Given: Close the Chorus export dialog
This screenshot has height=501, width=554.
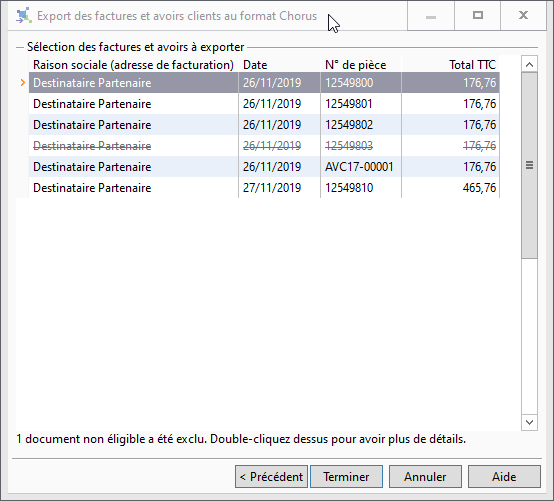Looking at the screenshot, I should pos(523,16).
